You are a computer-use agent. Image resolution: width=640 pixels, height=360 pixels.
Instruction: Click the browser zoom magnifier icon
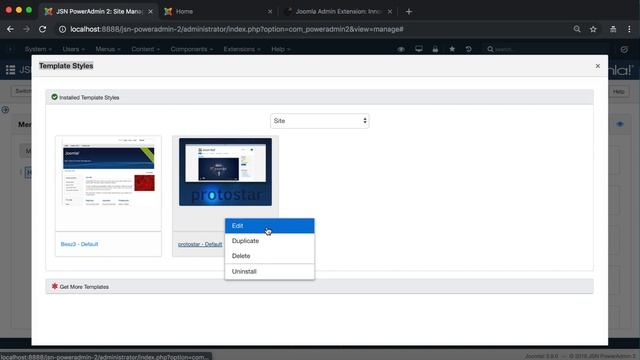[x=577, y=29]
